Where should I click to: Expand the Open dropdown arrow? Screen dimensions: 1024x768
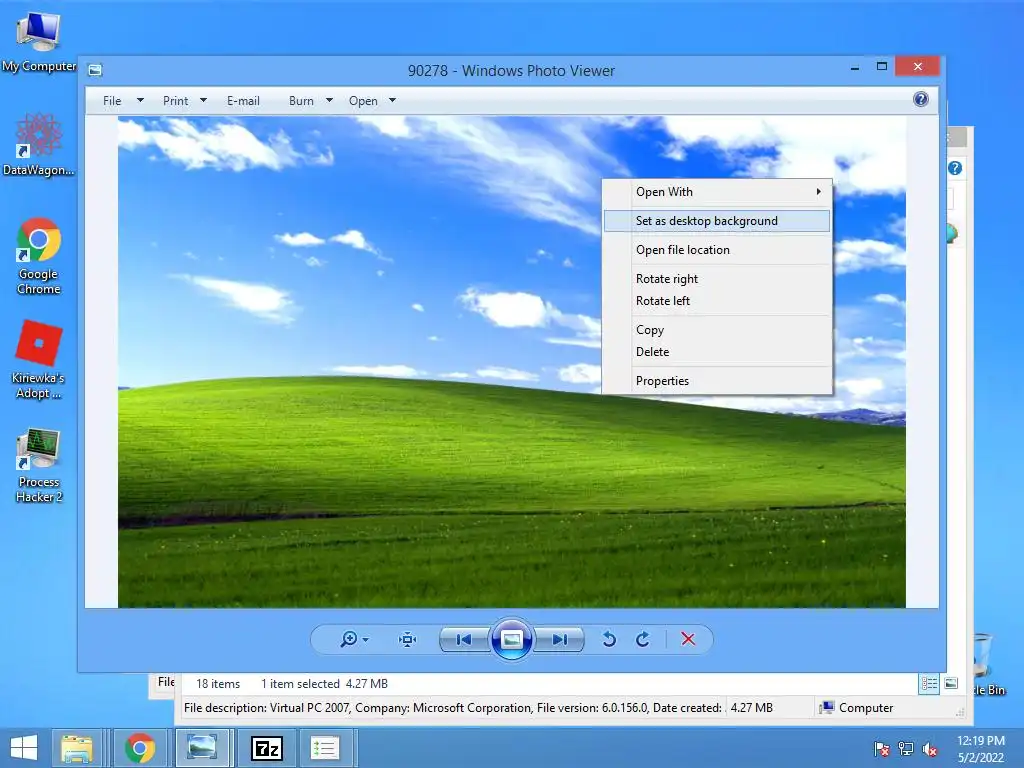[x=392, y=101]
